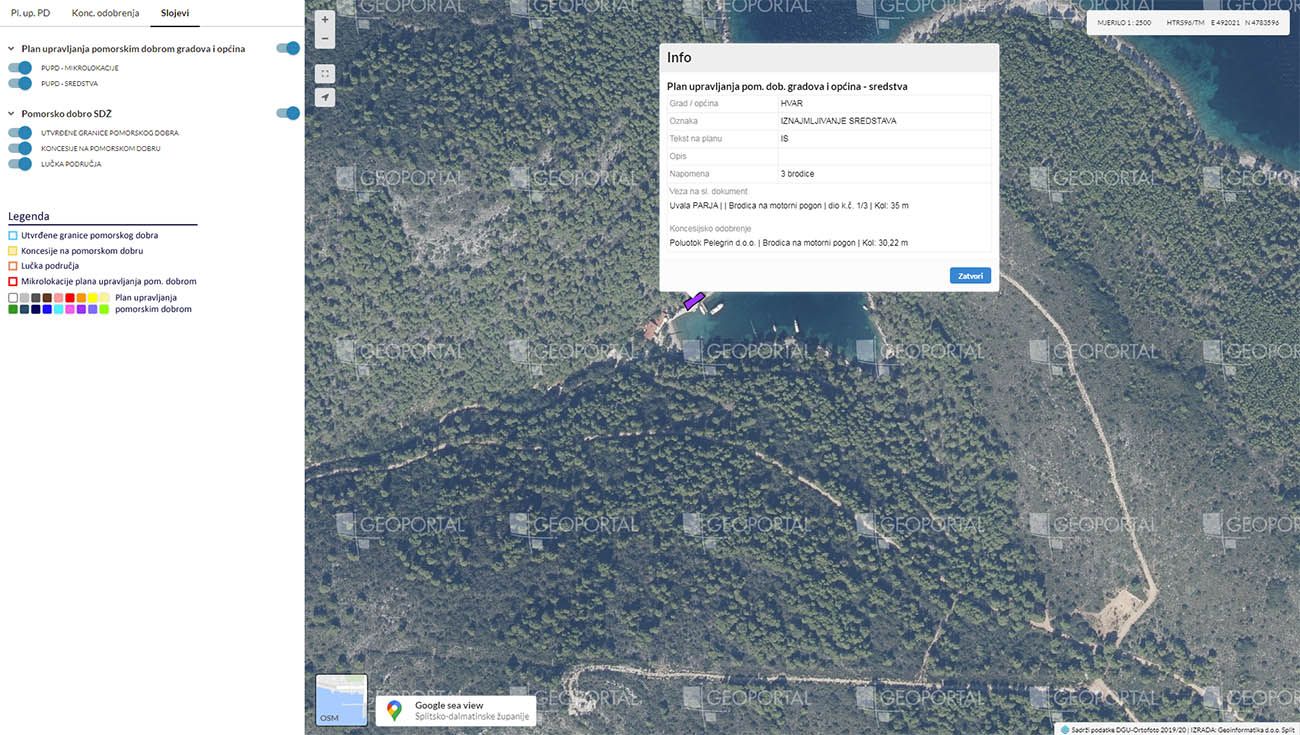
Task: Click the 'Tekst na planu' row label
Action: tap(695, 139)
